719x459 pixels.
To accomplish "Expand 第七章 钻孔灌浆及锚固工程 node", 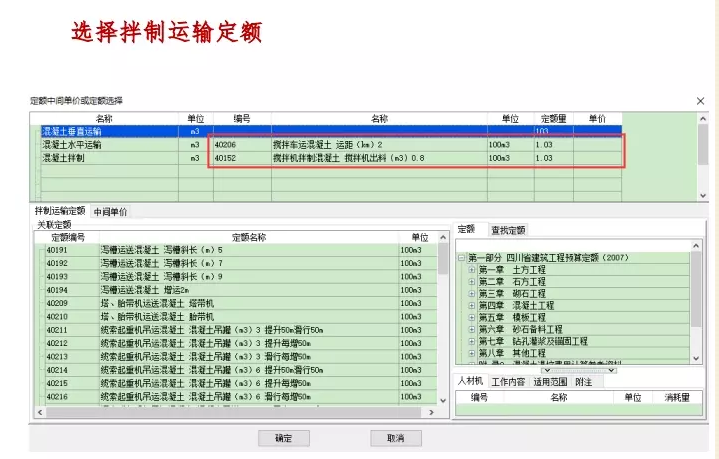I will (472, 341).
